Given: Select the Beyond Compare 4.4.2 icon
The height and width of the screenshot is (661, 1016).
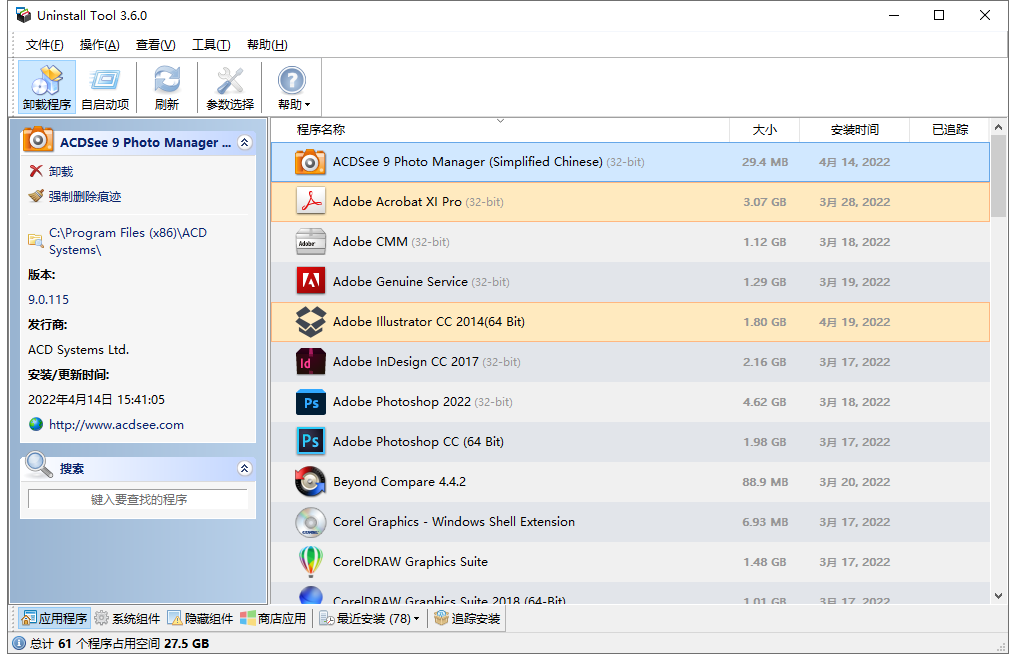Looking at the screenshot, I should pos(310,482).
